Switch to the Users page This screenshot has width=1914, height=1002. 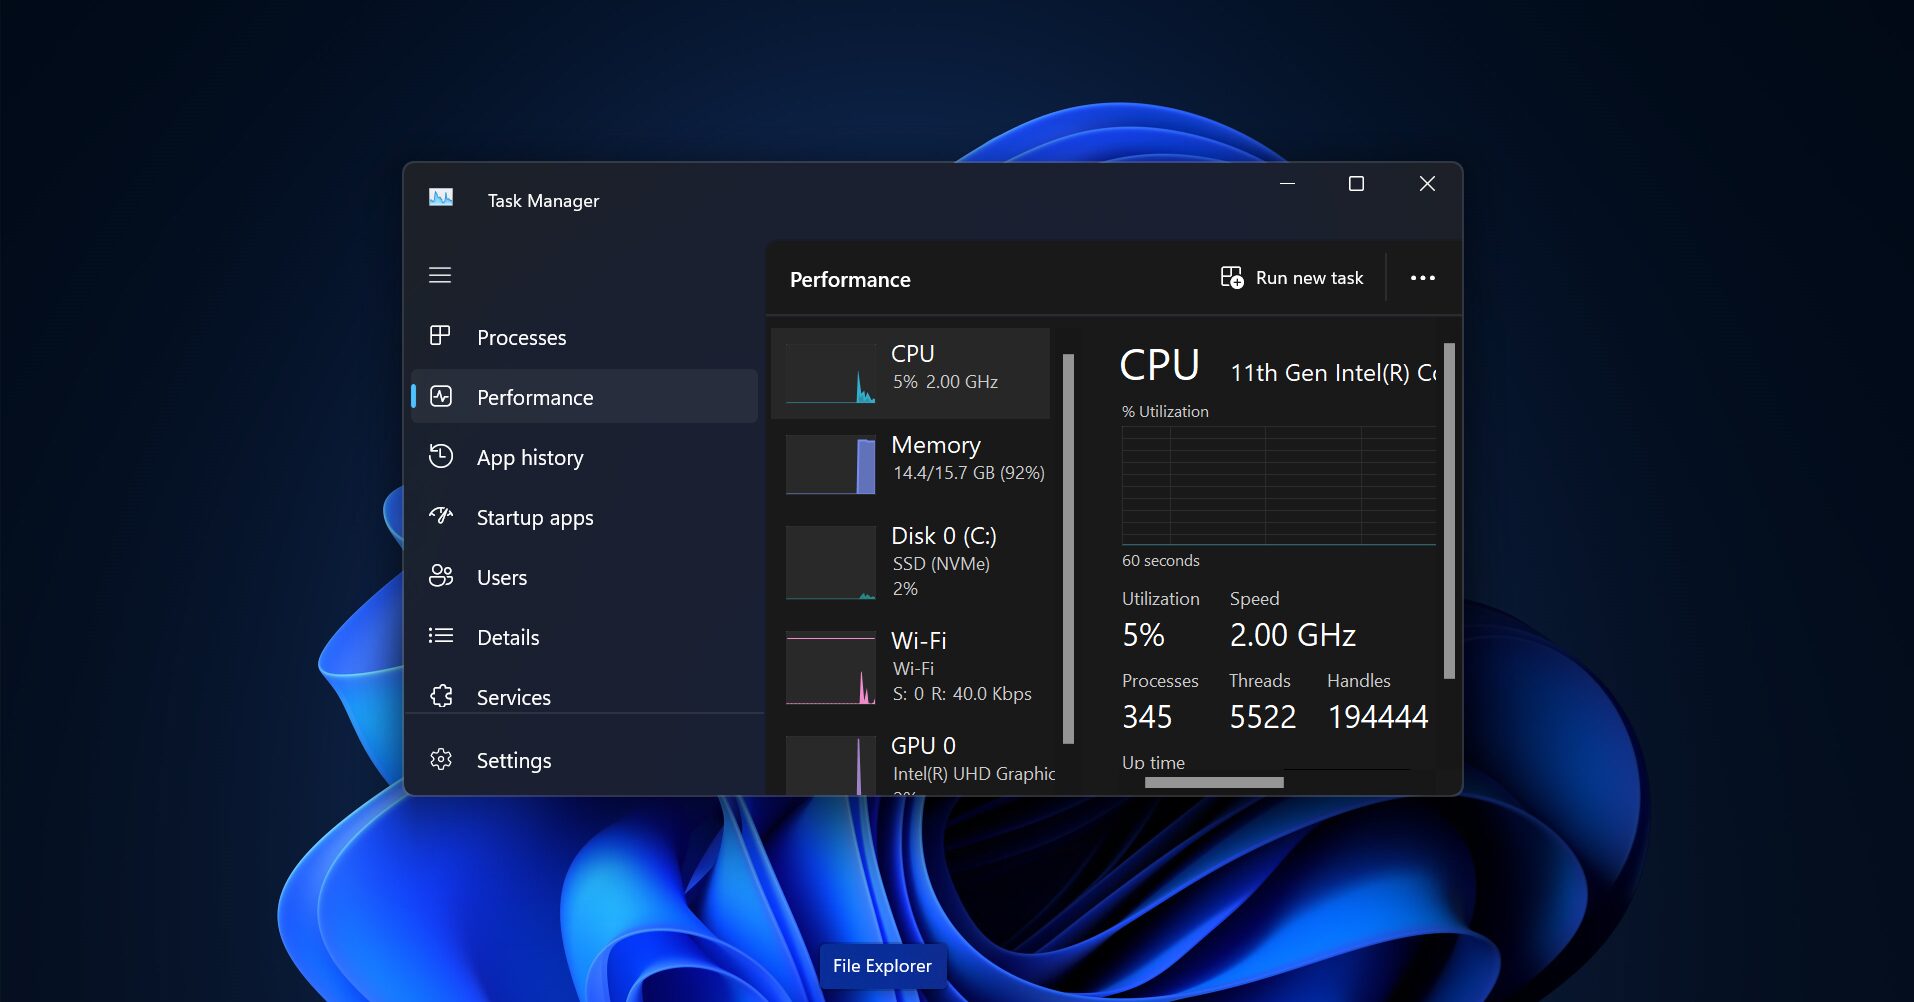[502, 578]
